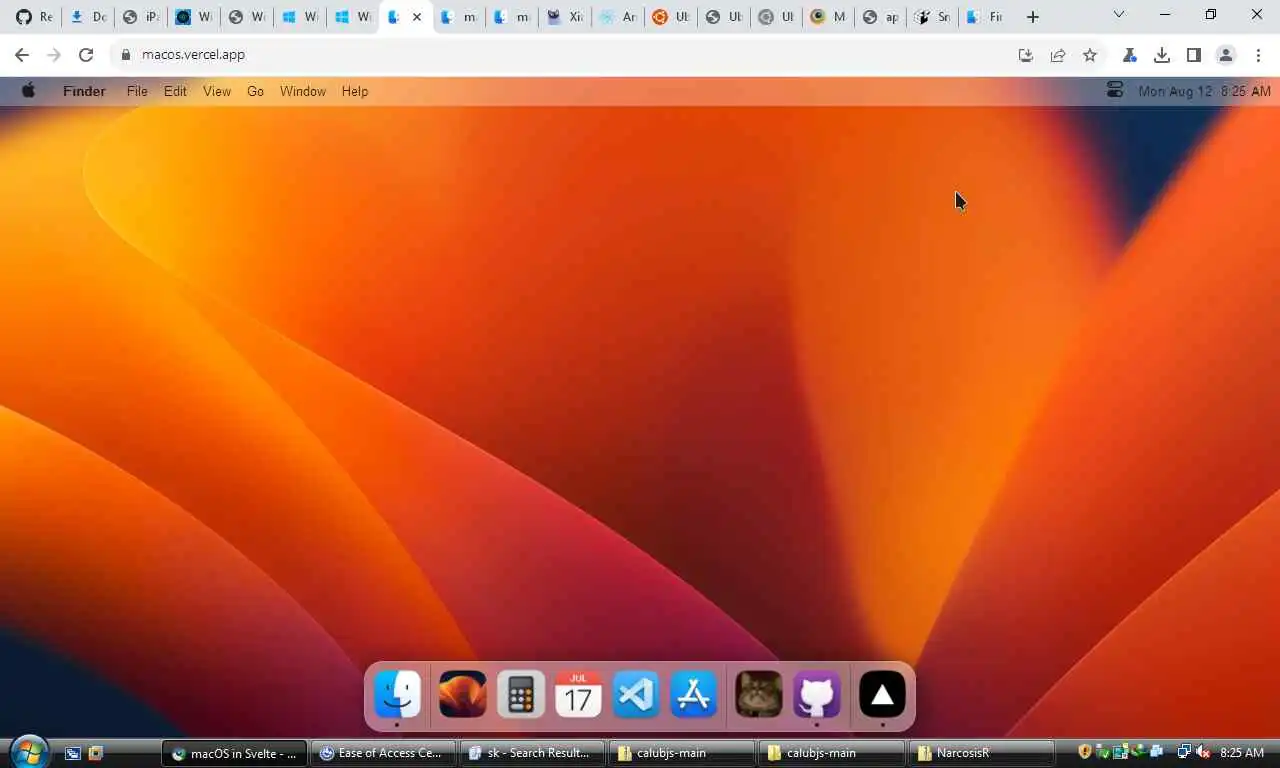Open the Ventura wallpaper app in dock
The image size is (1280, 768).
[x=463, y=694]
